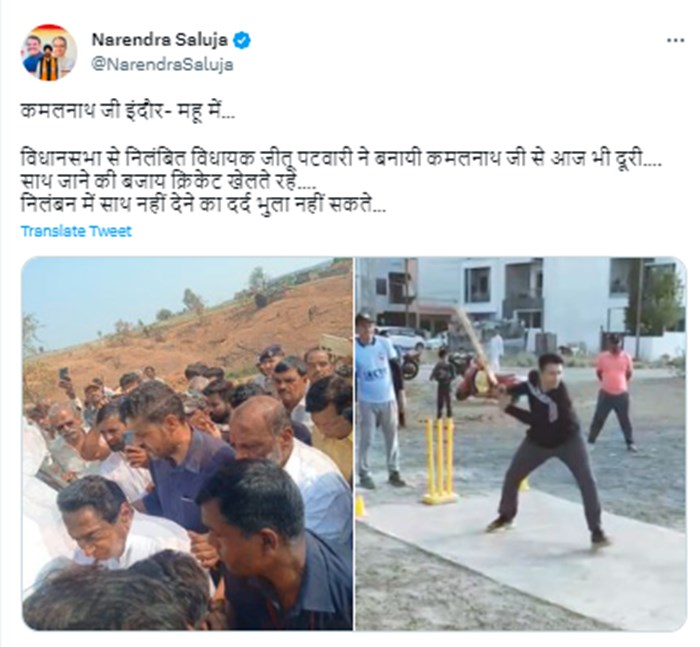Click the Translate Tweet link
The width and height of the screenshot is (700, 647).
pos(76,231)
